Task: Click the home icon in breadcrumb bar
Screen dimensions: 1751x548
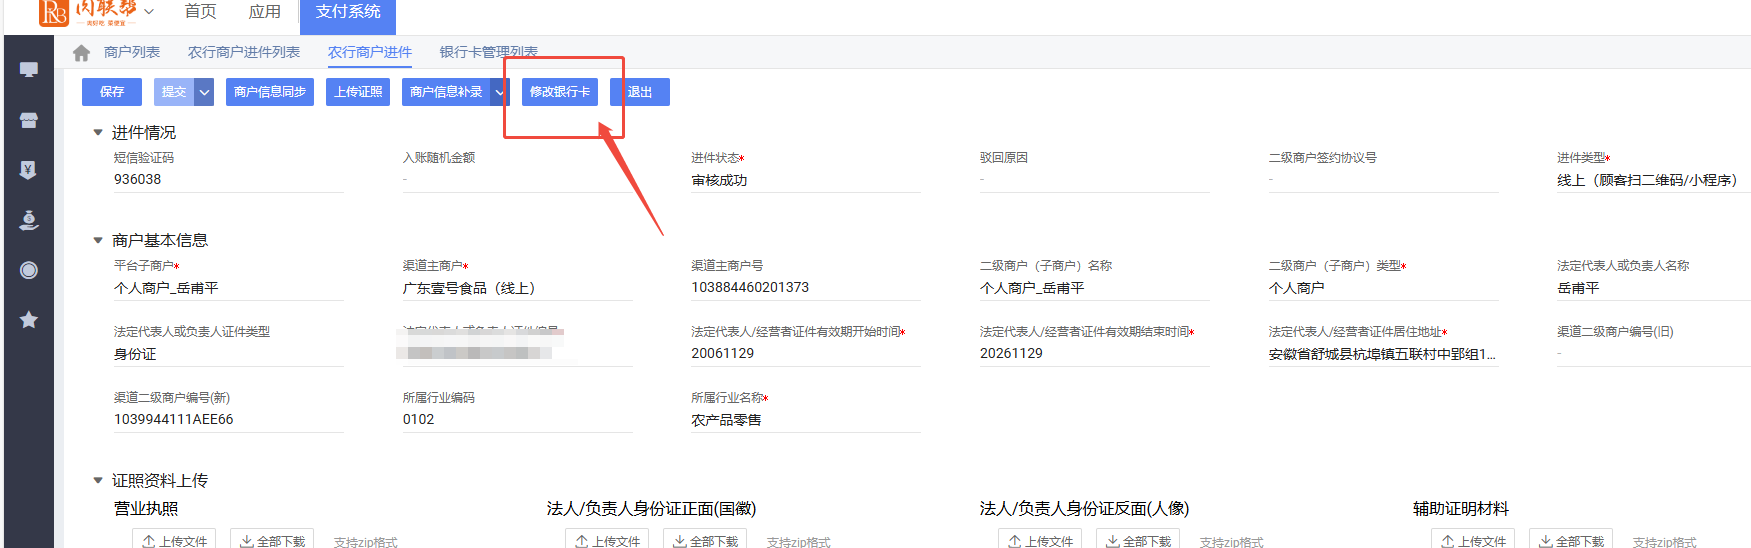Action: (x=82, y=53)
